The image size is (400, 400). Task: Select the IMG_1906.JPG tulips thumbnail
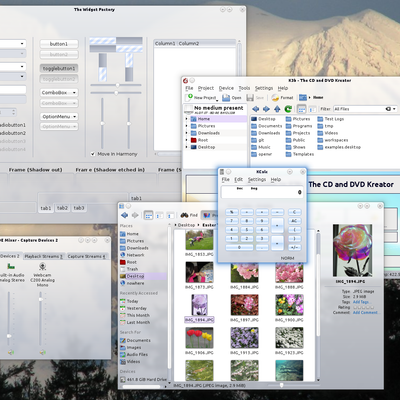(199, 338)
